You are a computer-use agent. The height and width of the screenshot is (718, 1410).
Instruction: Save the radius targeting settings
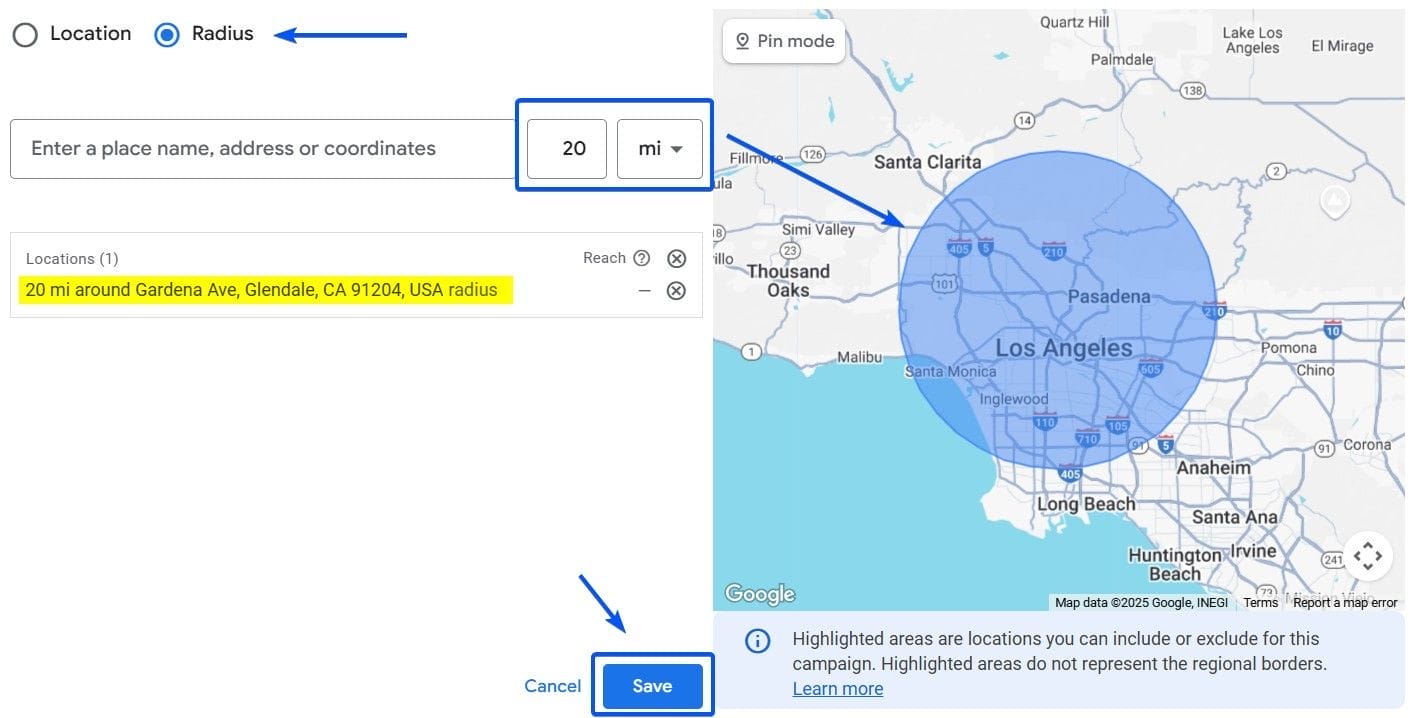[652, 685]
